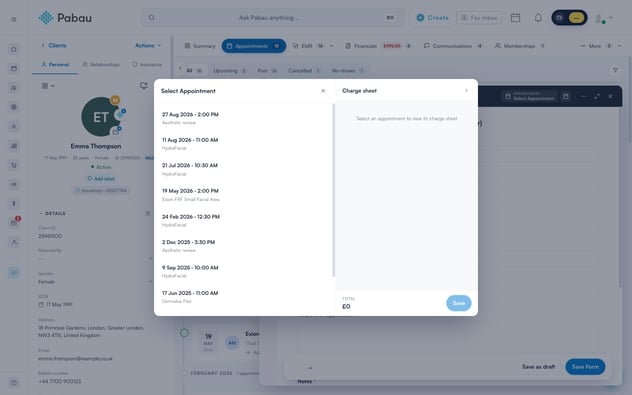This screenshot has width=632, height=395.
Task: Open the hamburger menu icon
Action: point(14,19)
